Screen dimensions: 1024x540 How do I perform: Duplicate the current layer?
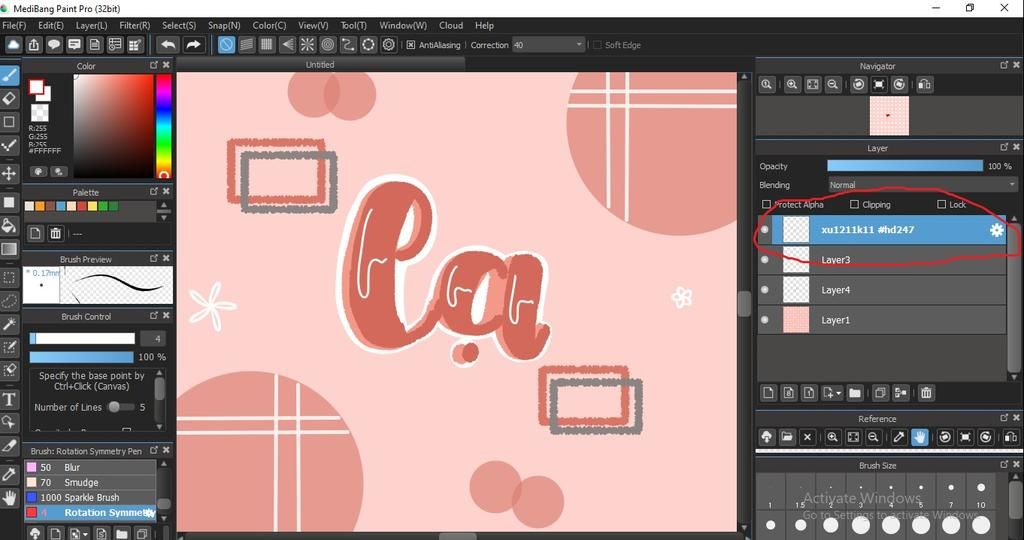880,392
